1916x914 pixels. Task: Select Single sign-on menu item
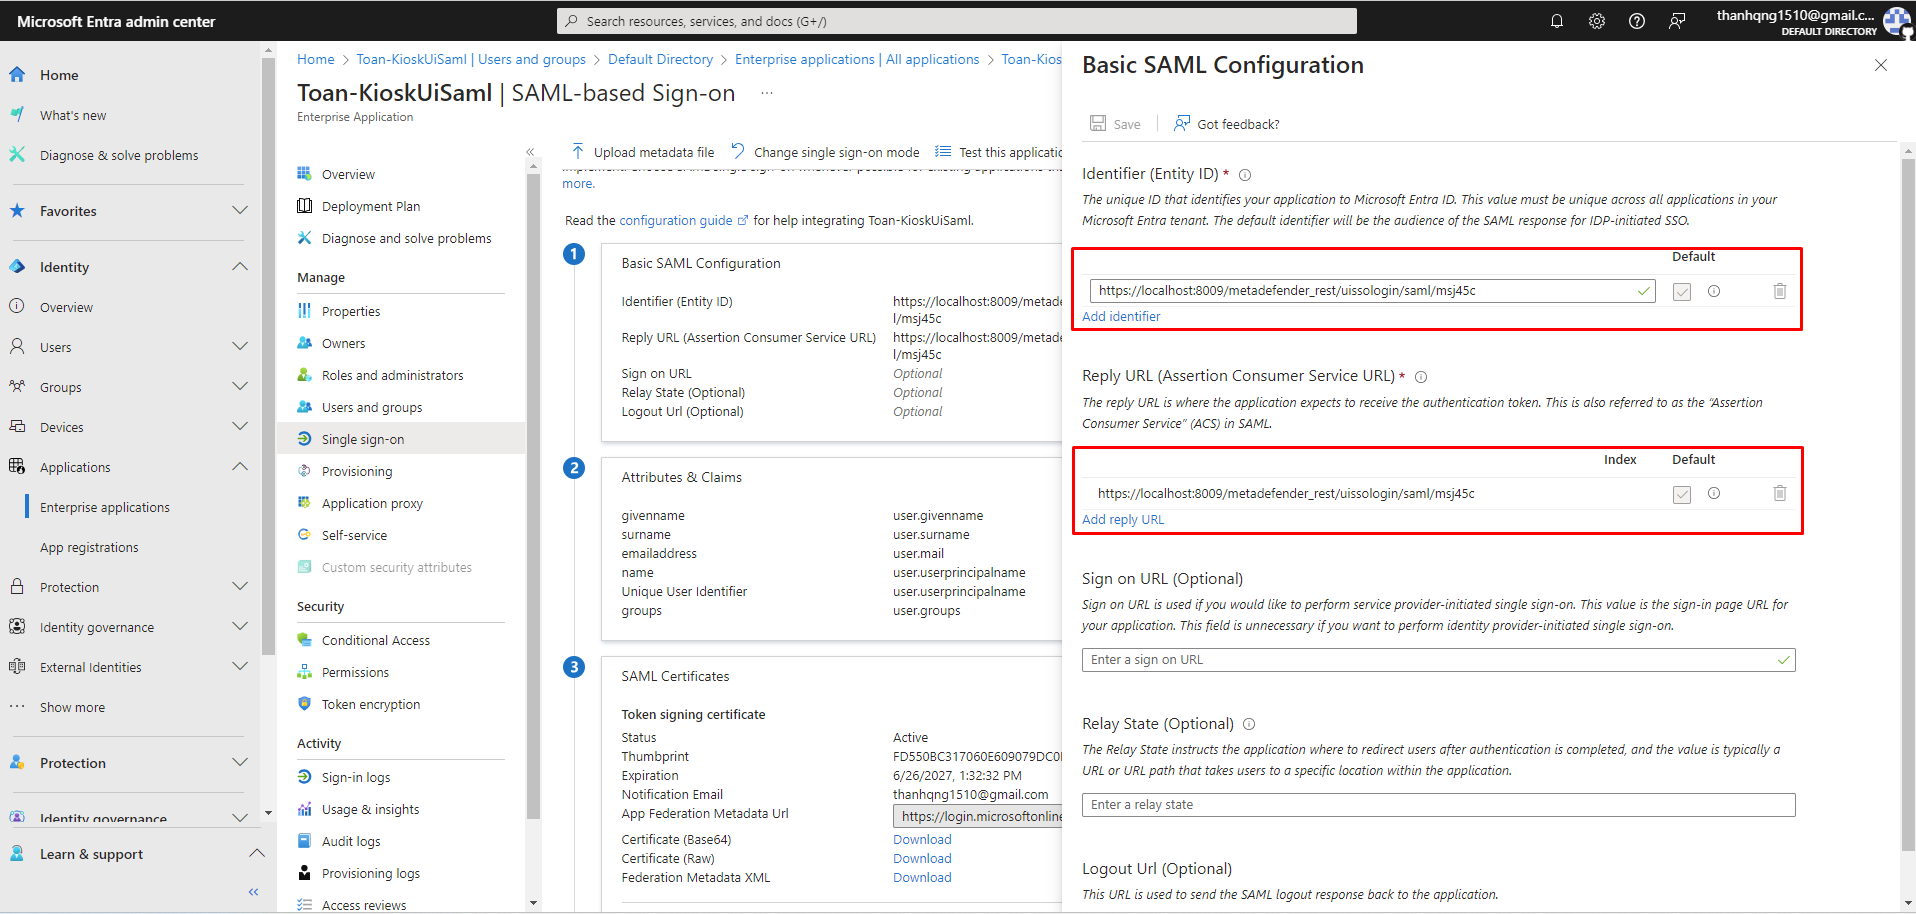[x=400, y=439]
